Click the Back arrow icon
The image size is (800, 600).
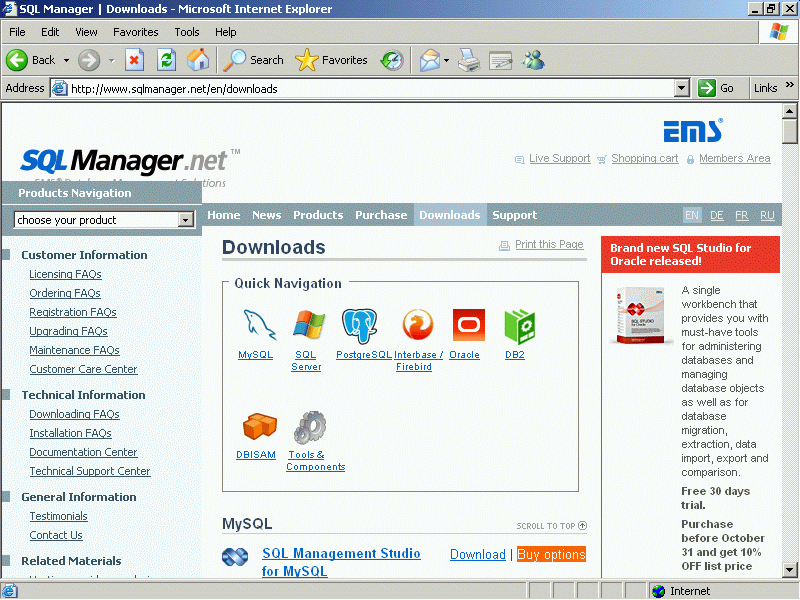tap(17, 60)
